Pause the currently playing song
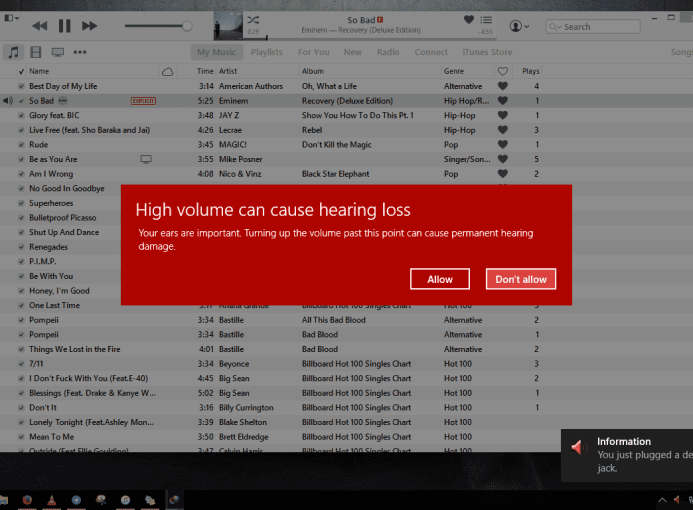Screen dimensions: 693x510 click(x=65, y=26)
